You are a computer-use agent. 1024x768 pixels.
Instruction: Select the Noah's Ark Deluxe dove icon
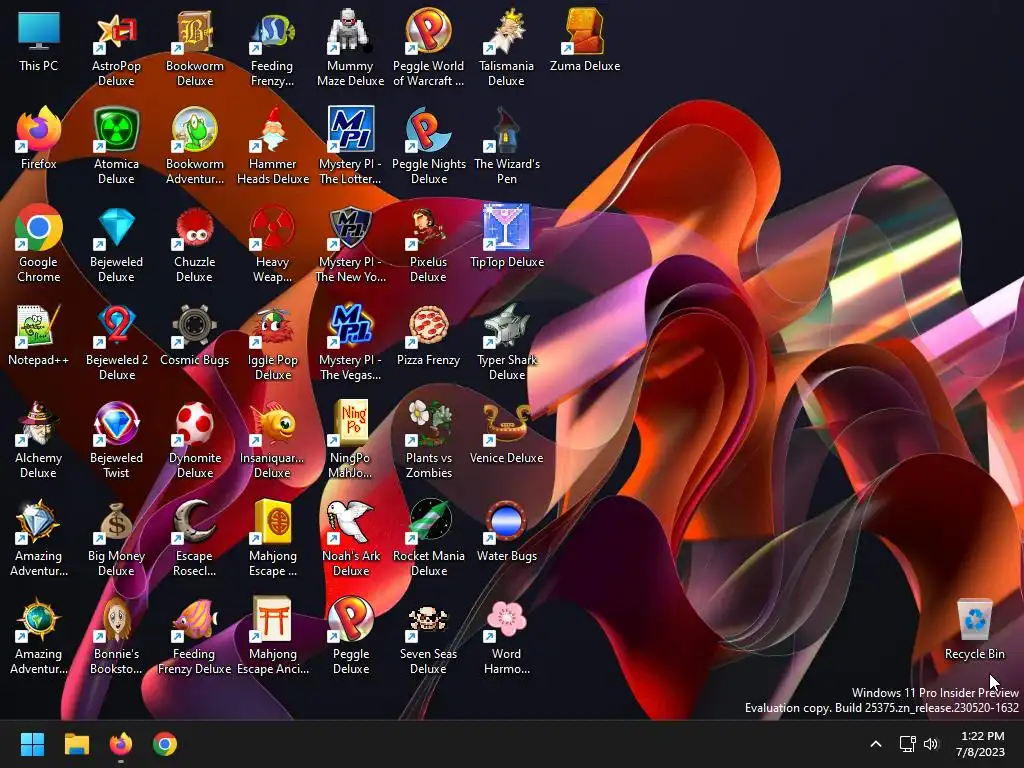350,521
